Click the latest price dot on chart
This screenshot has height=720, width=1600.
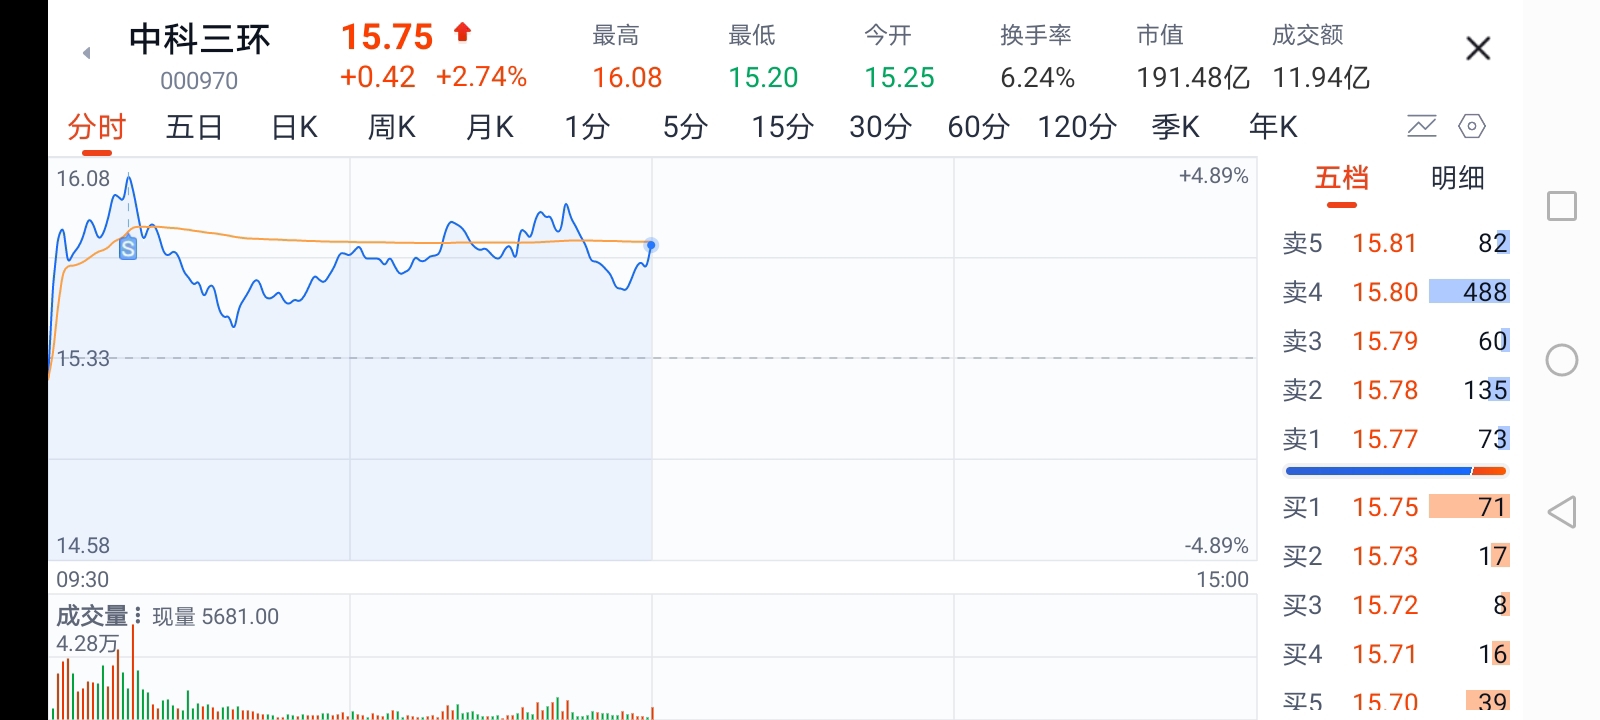[651, 245]
